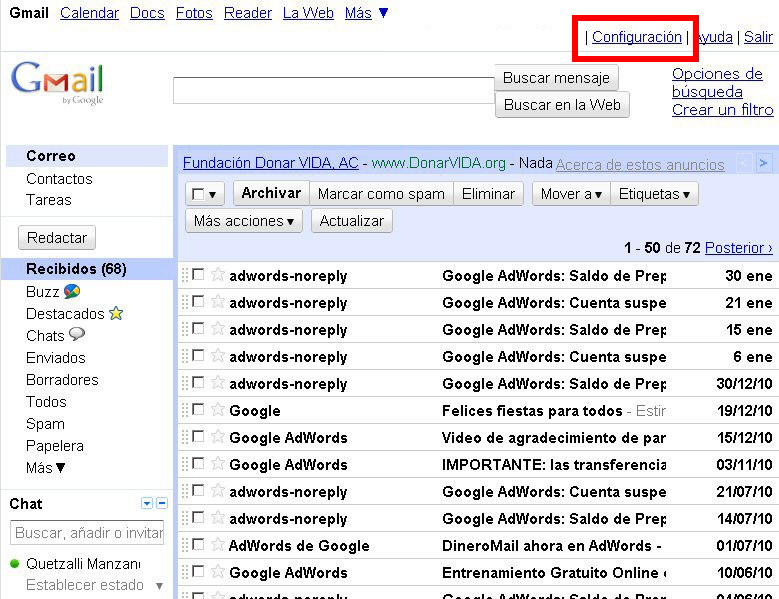Viewport: 779px width, 599px height.
Task: Open the Borradores folder
Action: coord(62,379)
